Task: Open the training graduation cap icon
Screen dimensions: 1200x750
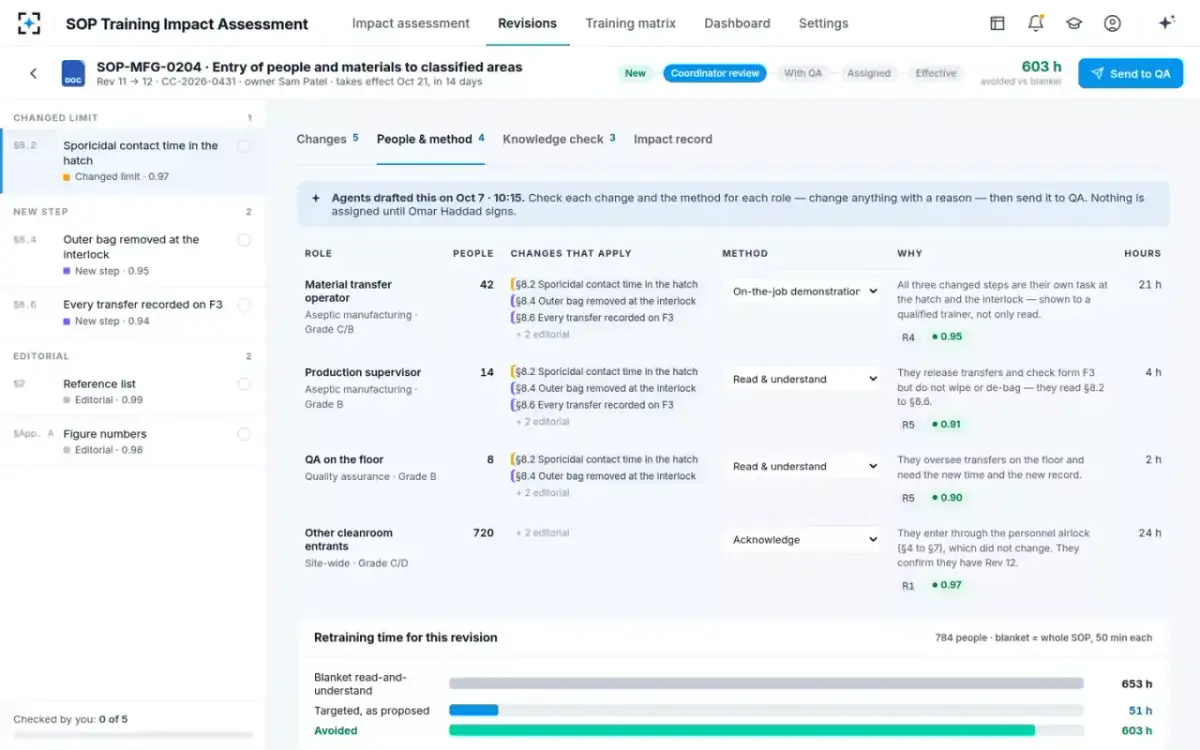Action: pyautogui.click(x=1073, y=23)
